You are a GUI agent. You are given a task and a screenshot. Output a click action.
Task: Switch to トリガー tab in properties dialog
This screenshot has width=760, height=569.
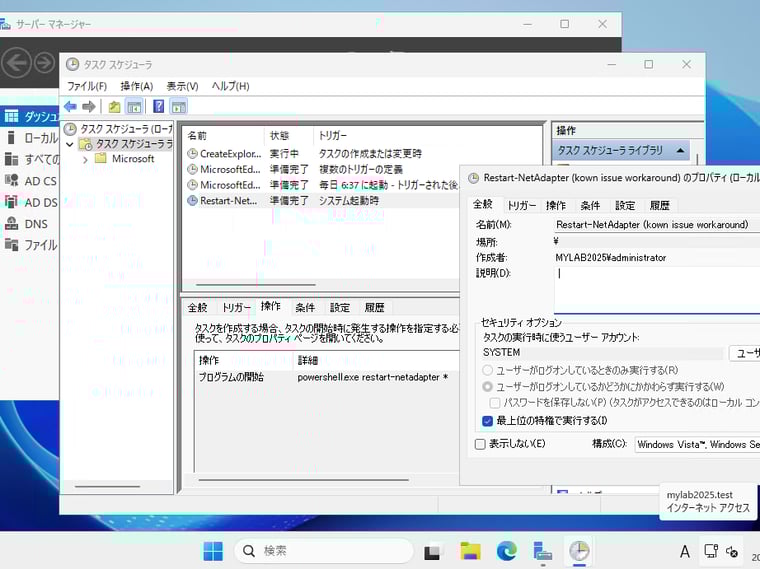tap(522, 205)
